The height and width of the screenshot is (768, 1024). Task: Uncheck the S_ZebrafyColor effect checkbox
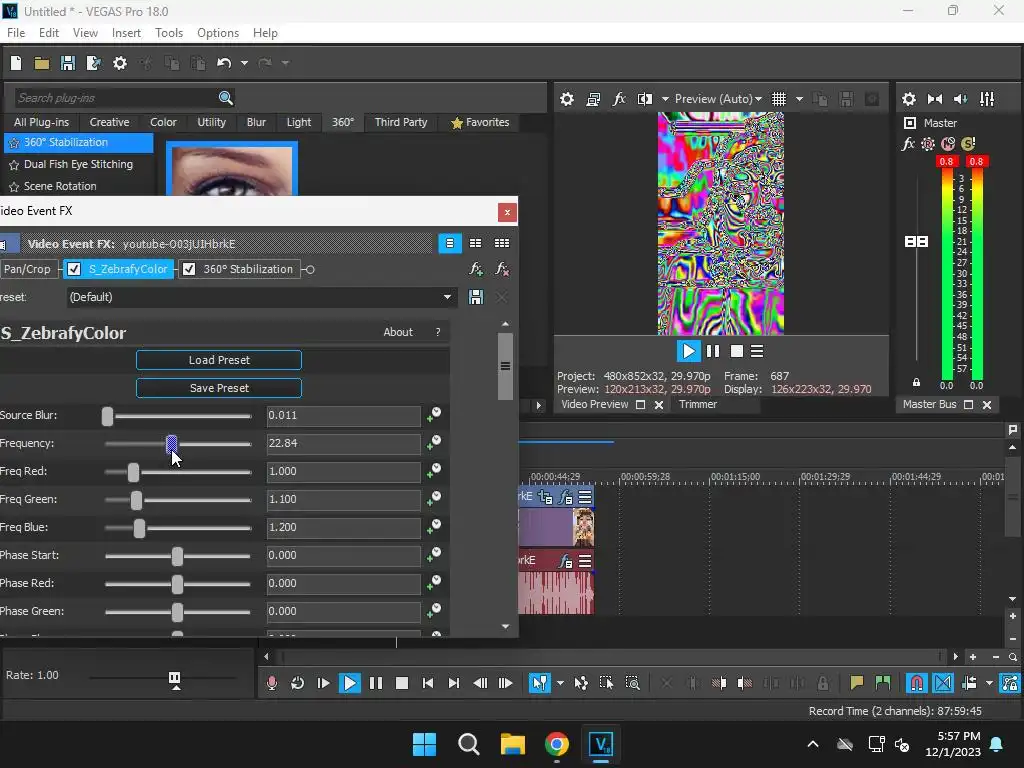[x=74, y=269]
